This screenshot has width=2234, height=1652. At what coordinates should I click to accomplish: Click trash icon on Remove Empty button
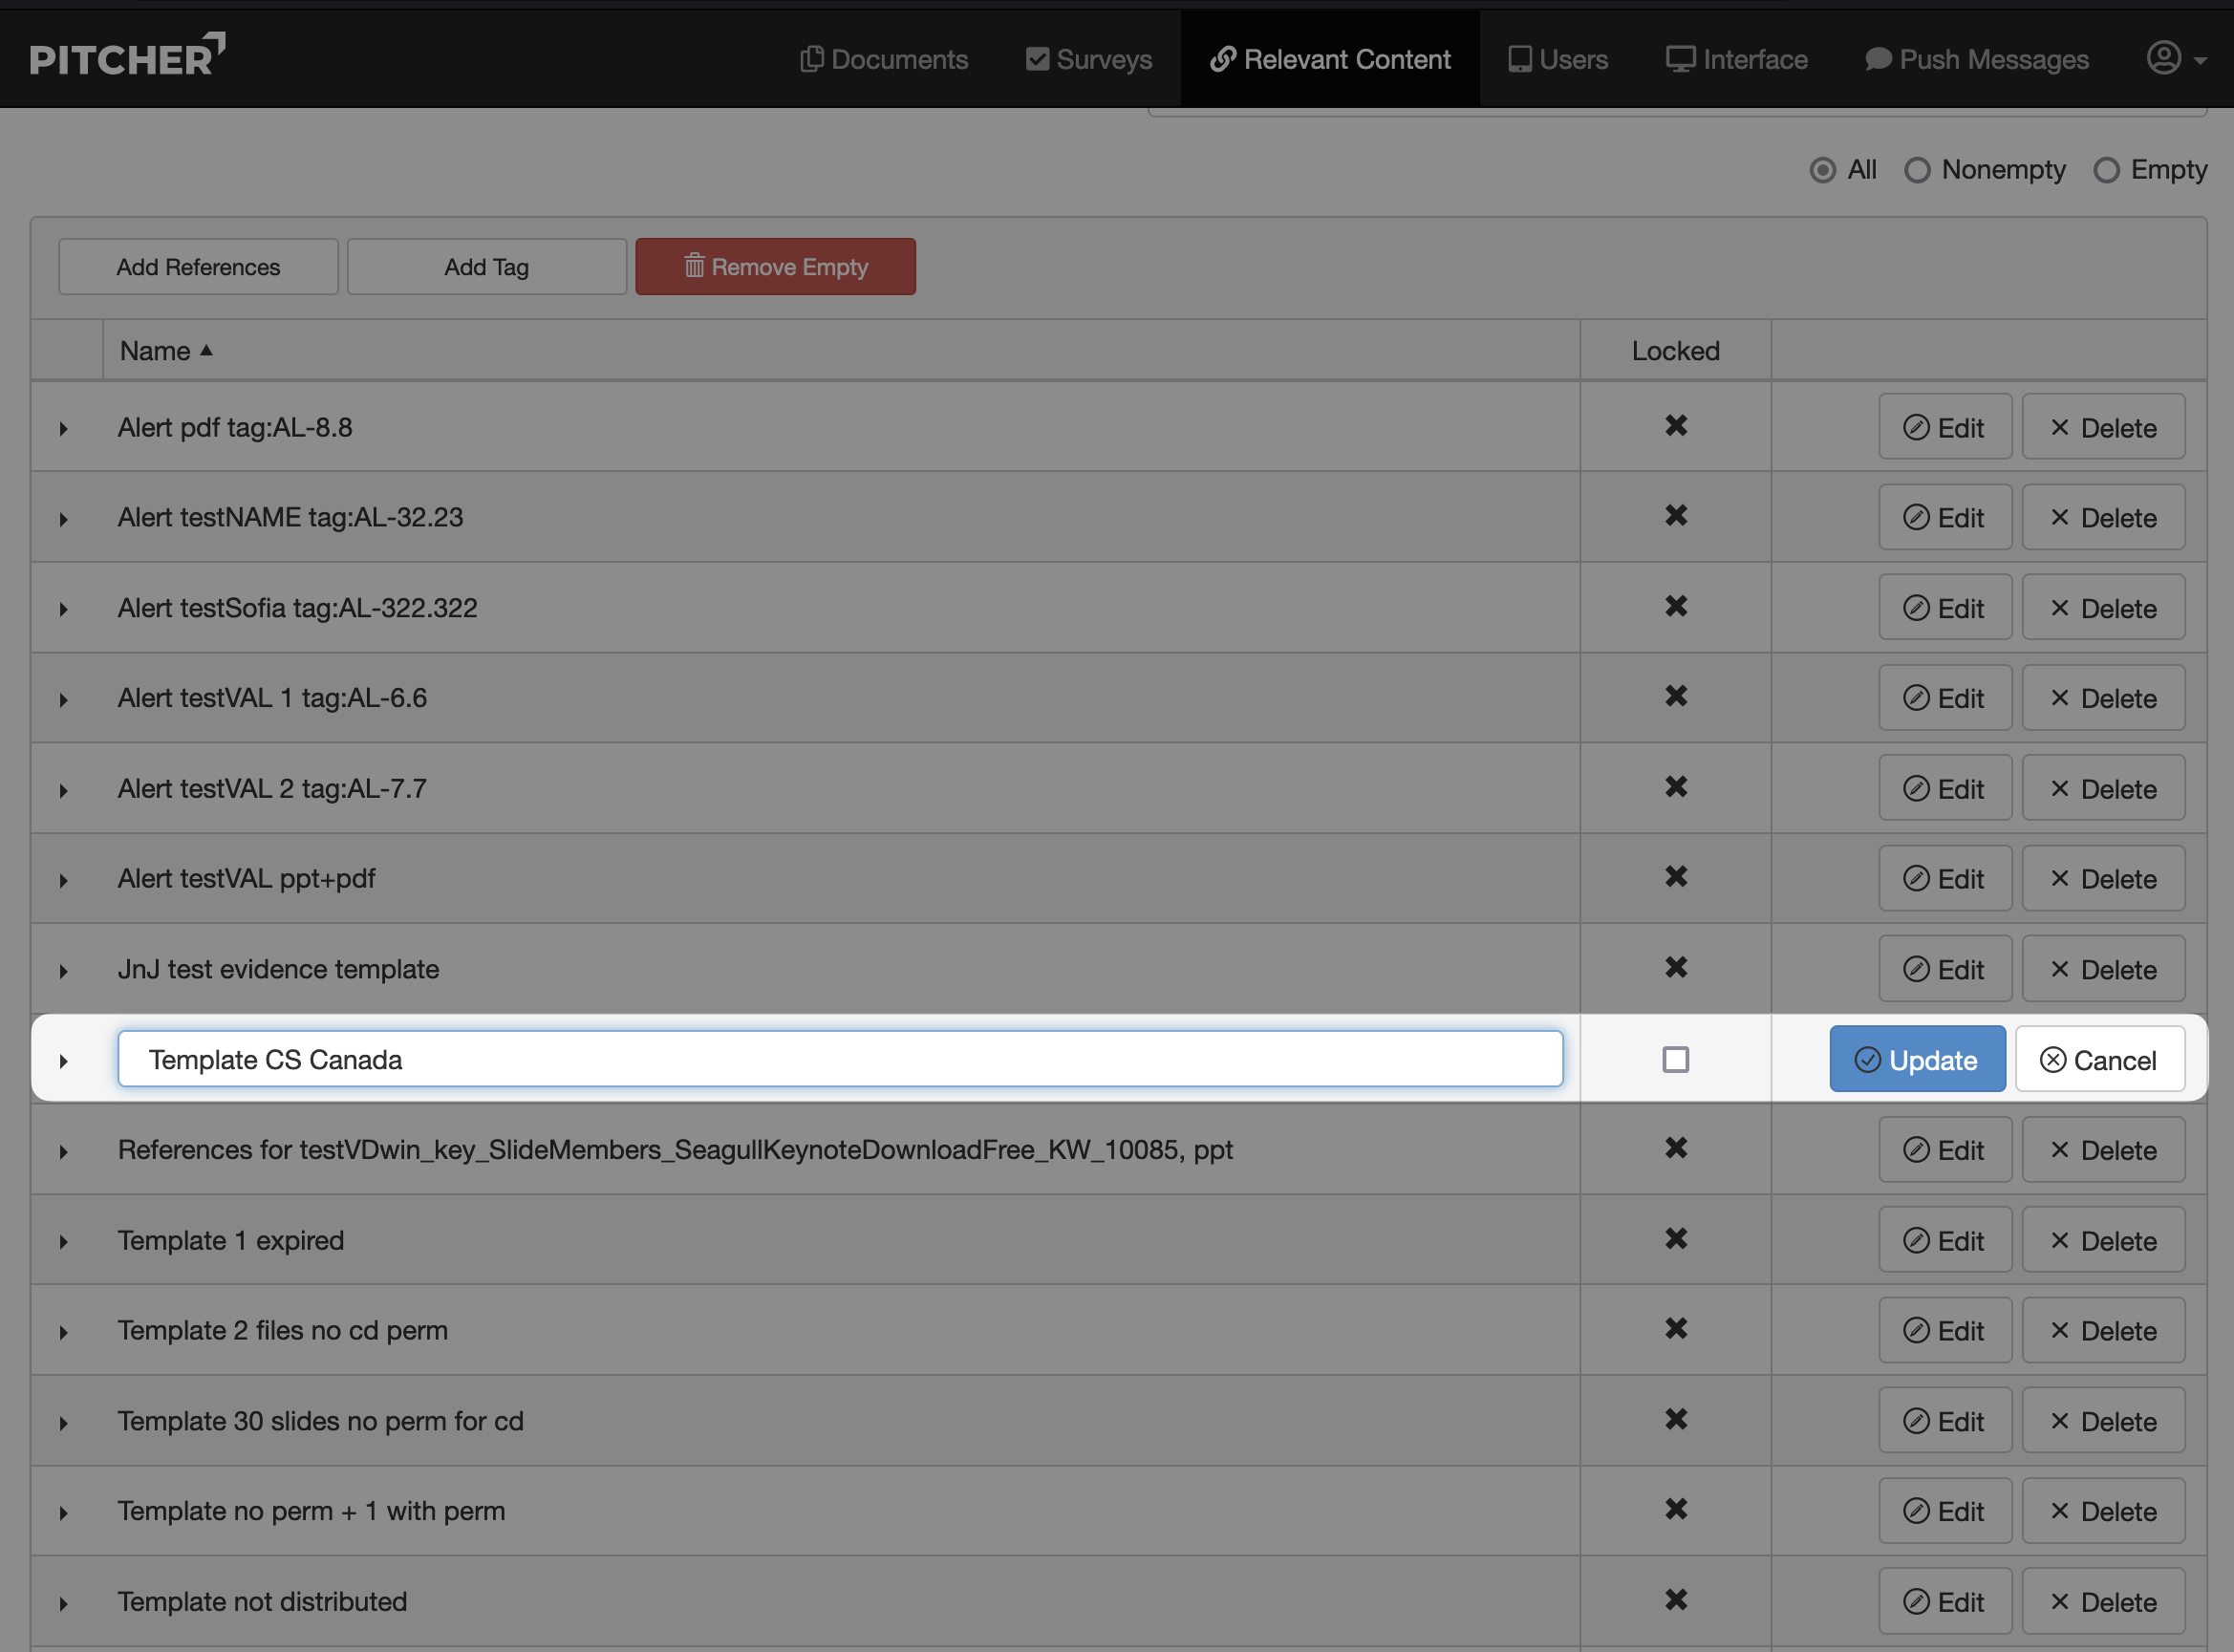tap(694, 266)
